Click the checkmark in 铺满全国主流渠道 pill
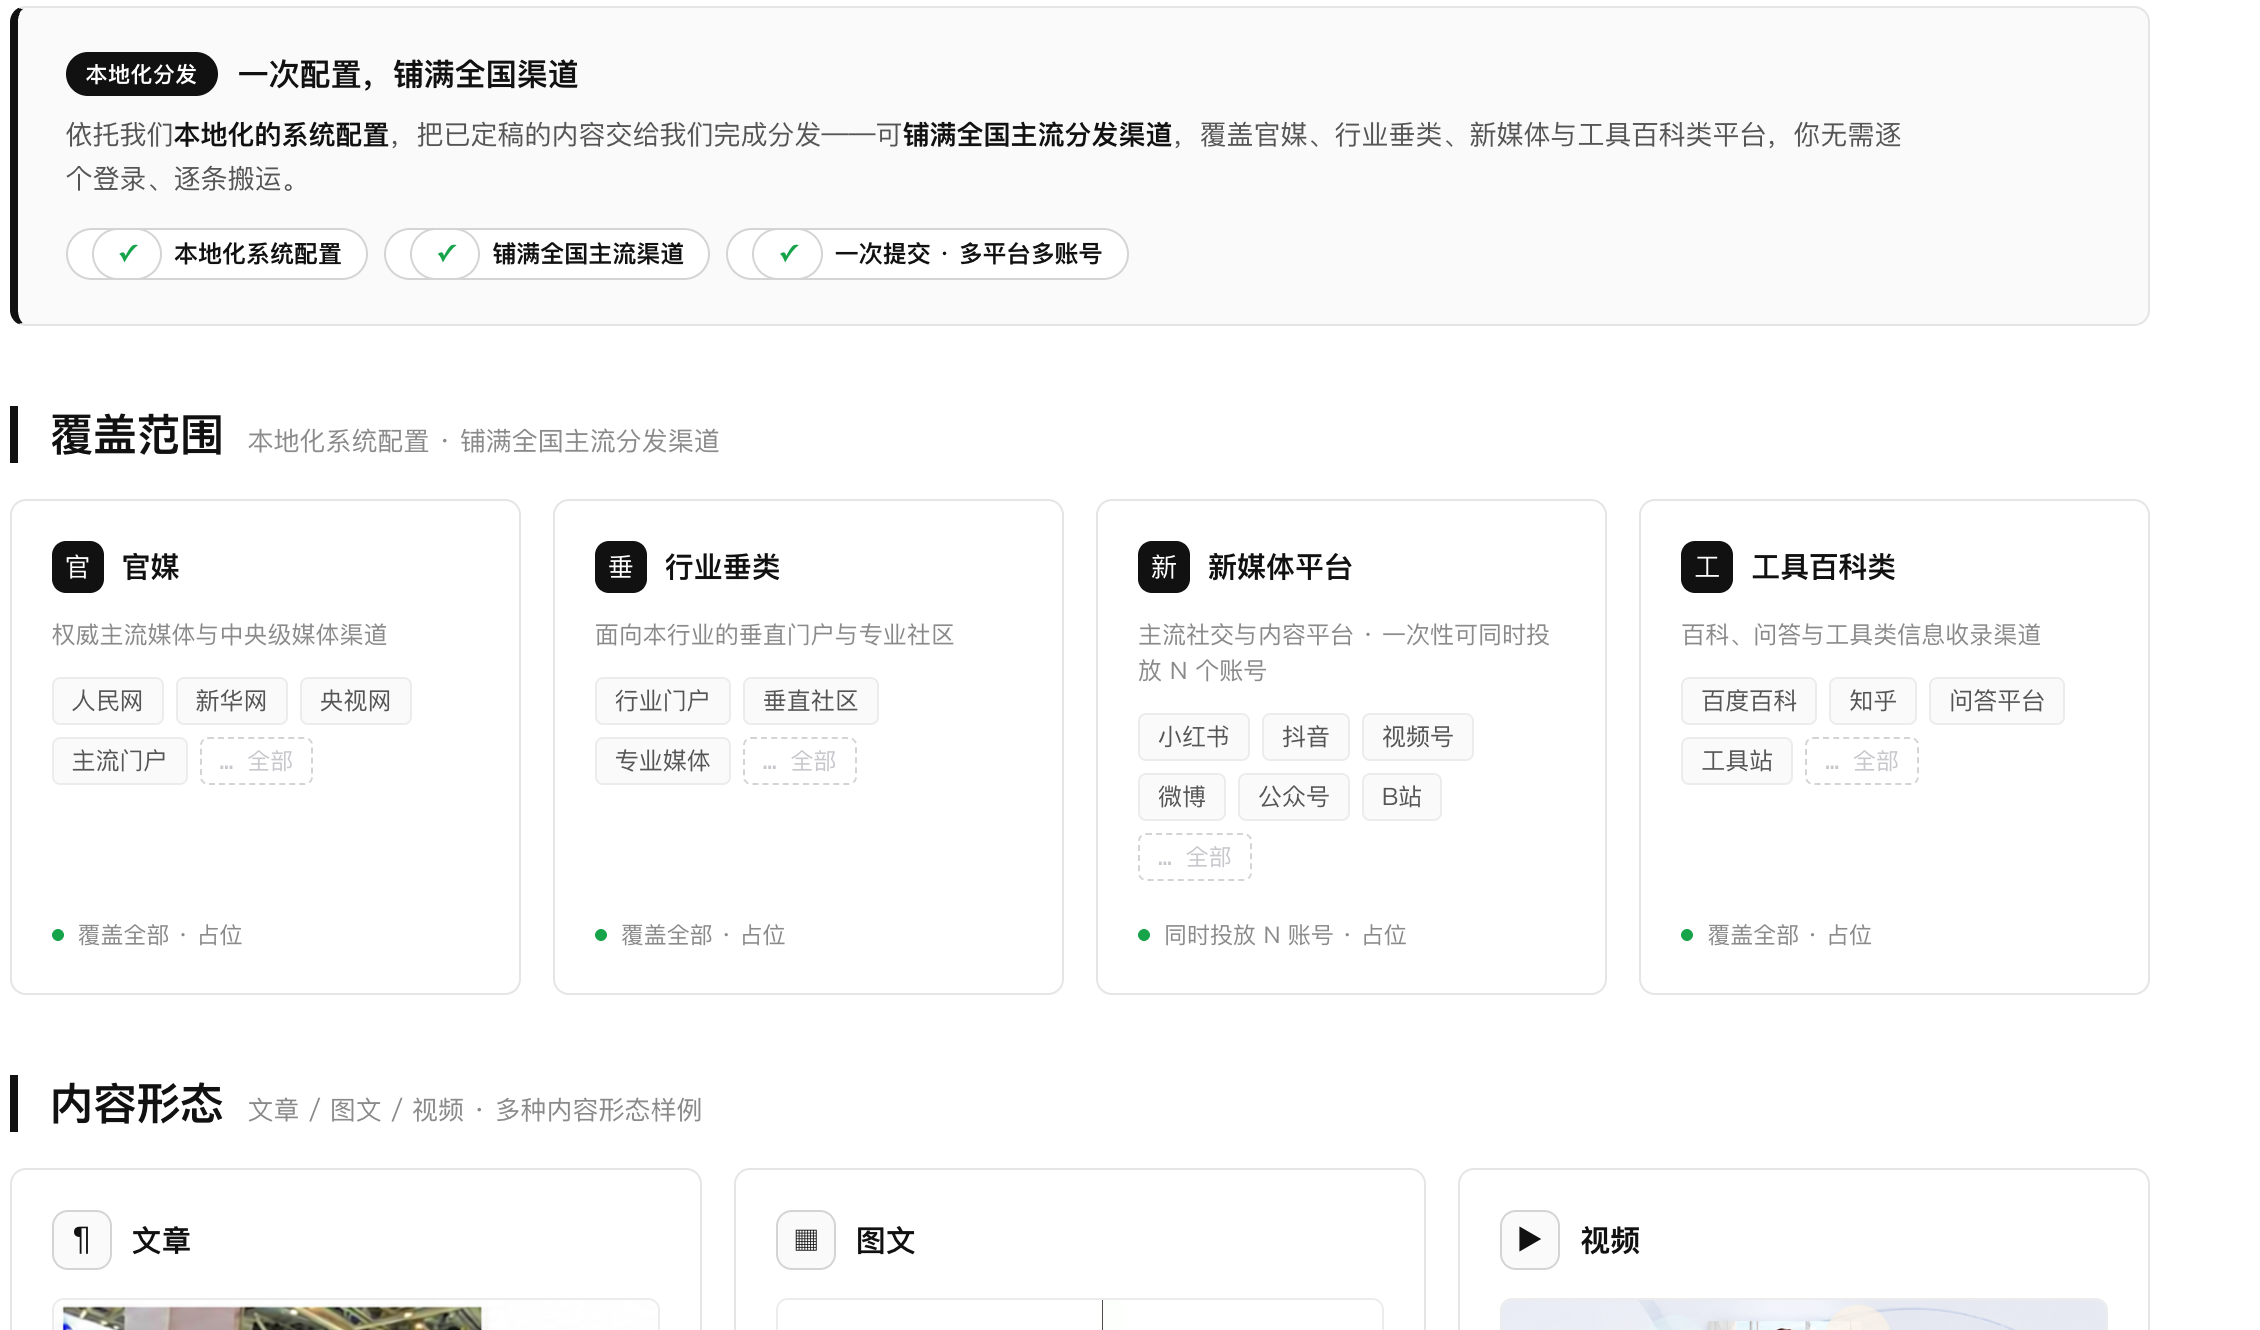 (x=445, y=254)
